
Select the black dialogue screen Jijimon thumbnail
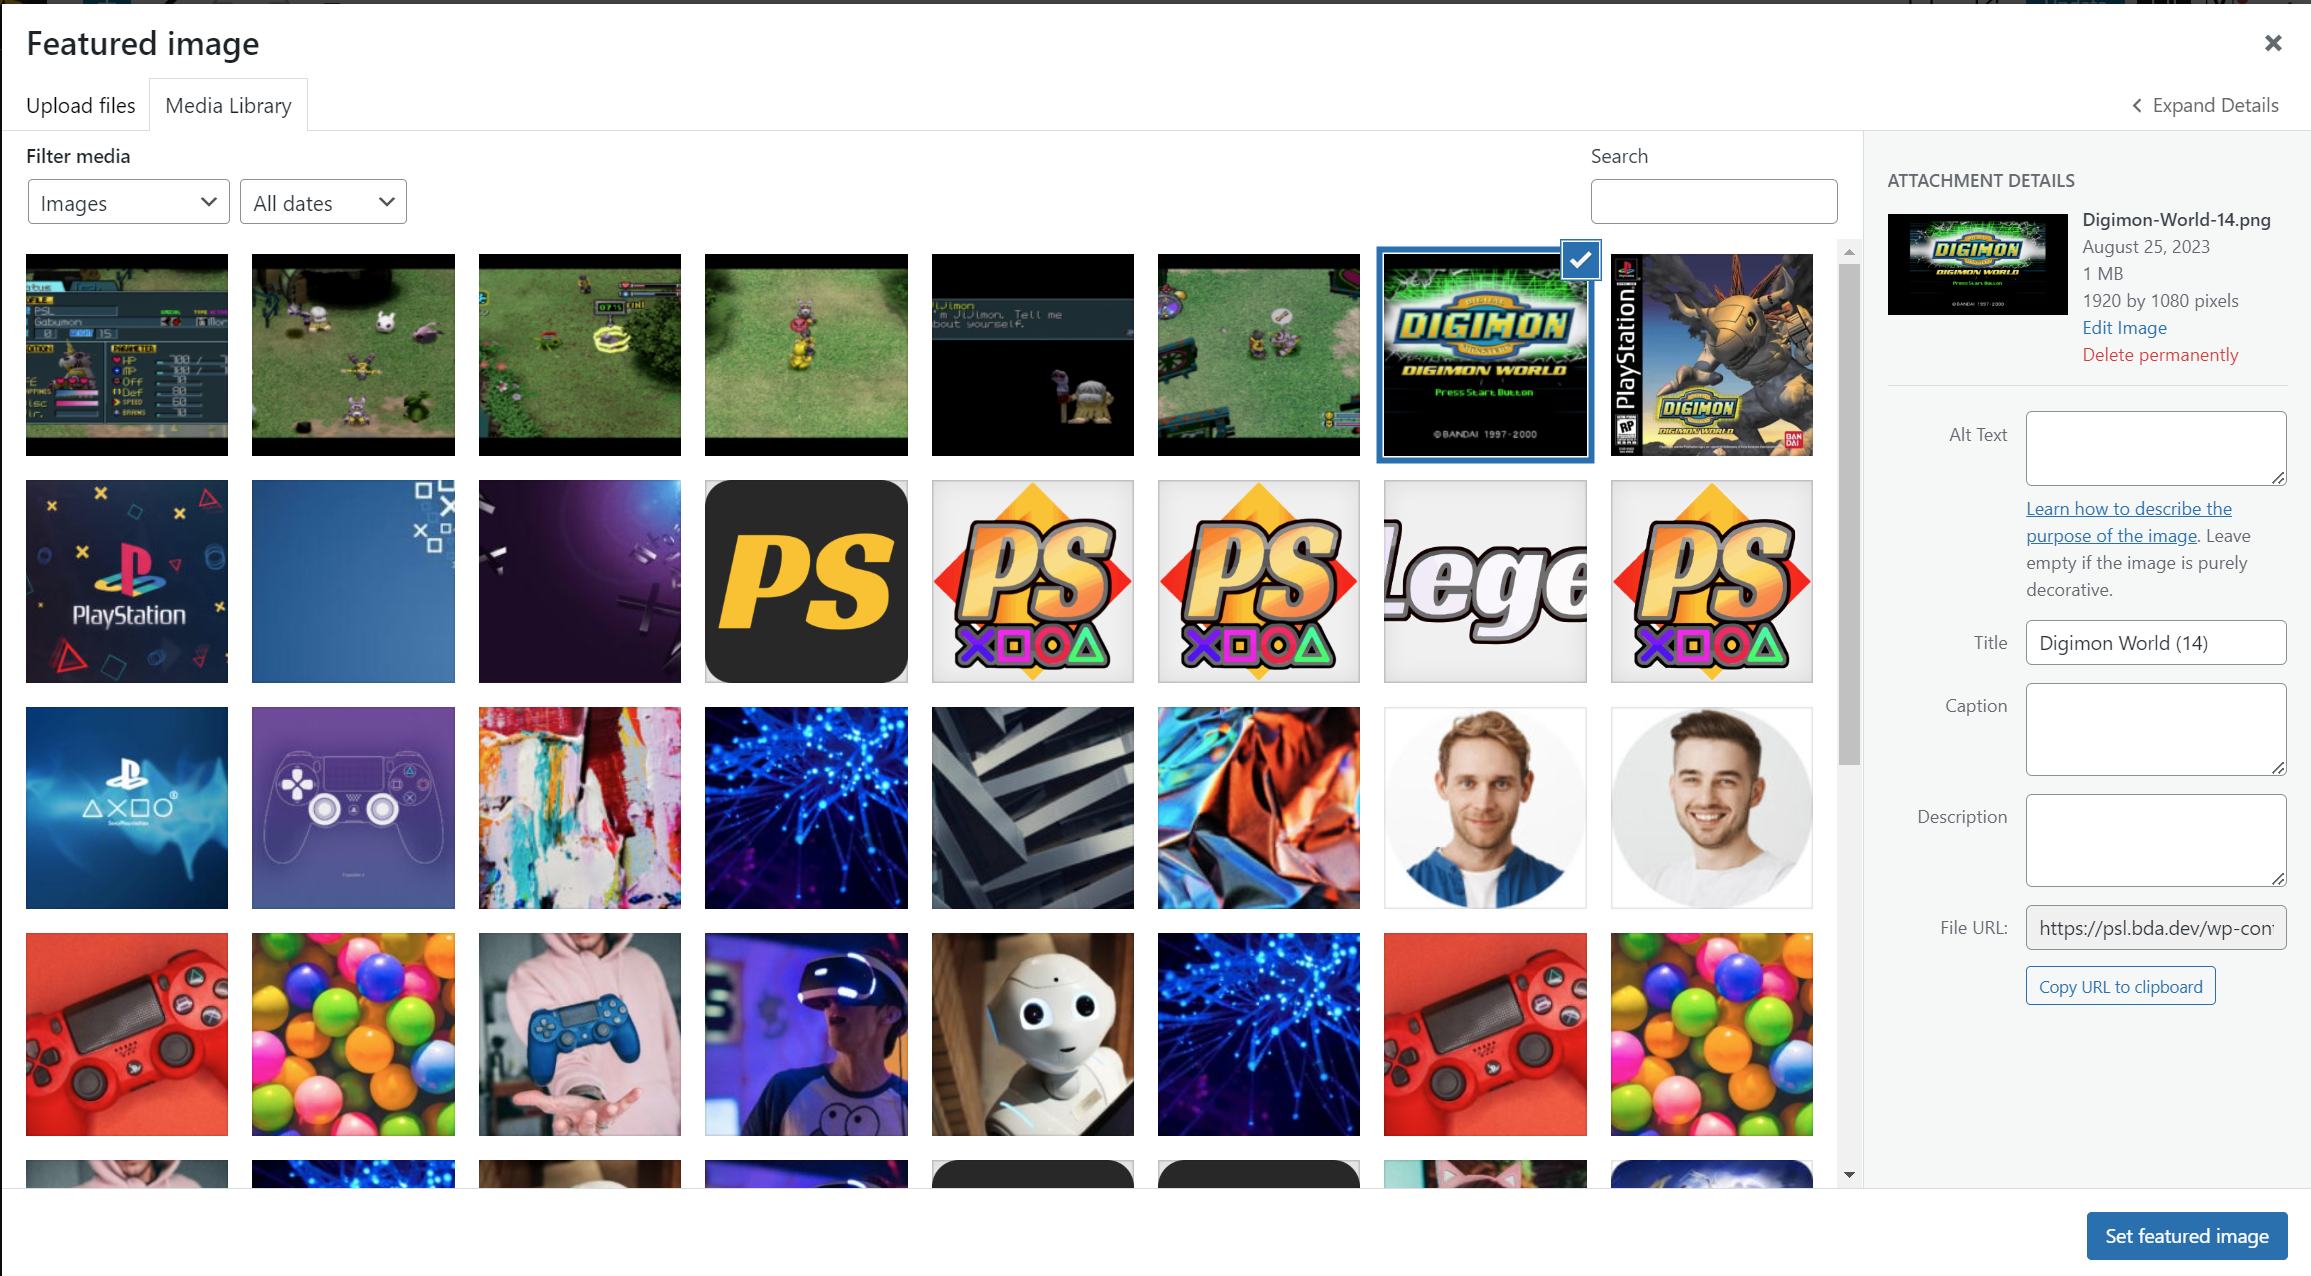(x=1032, y=355)
